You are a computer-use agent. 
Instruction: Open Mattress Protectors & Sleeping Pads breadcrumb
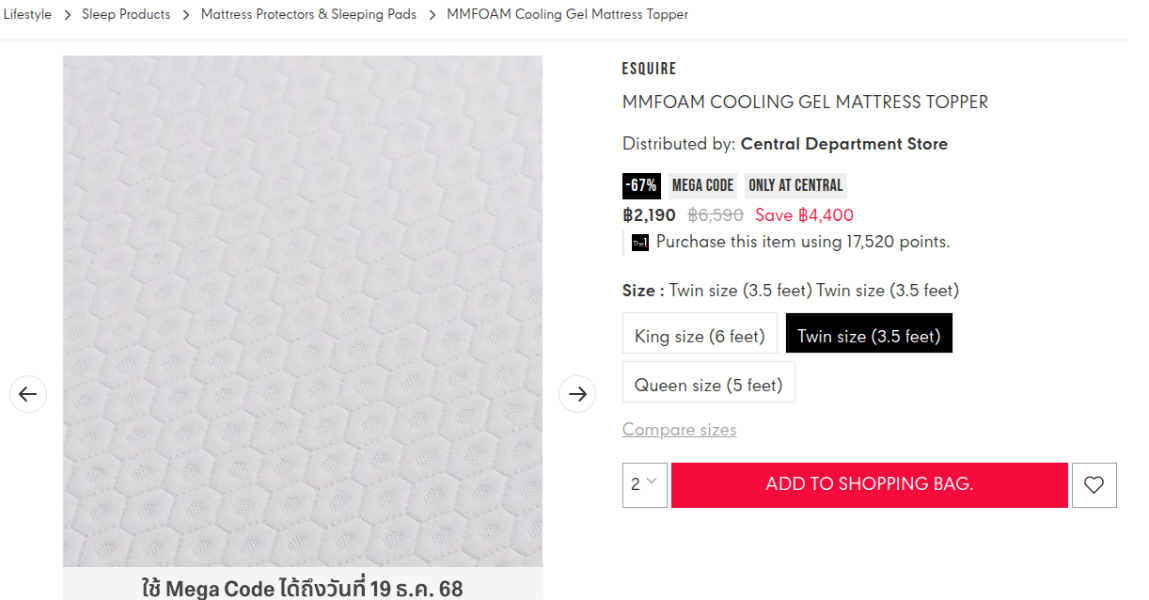point(308,15)
